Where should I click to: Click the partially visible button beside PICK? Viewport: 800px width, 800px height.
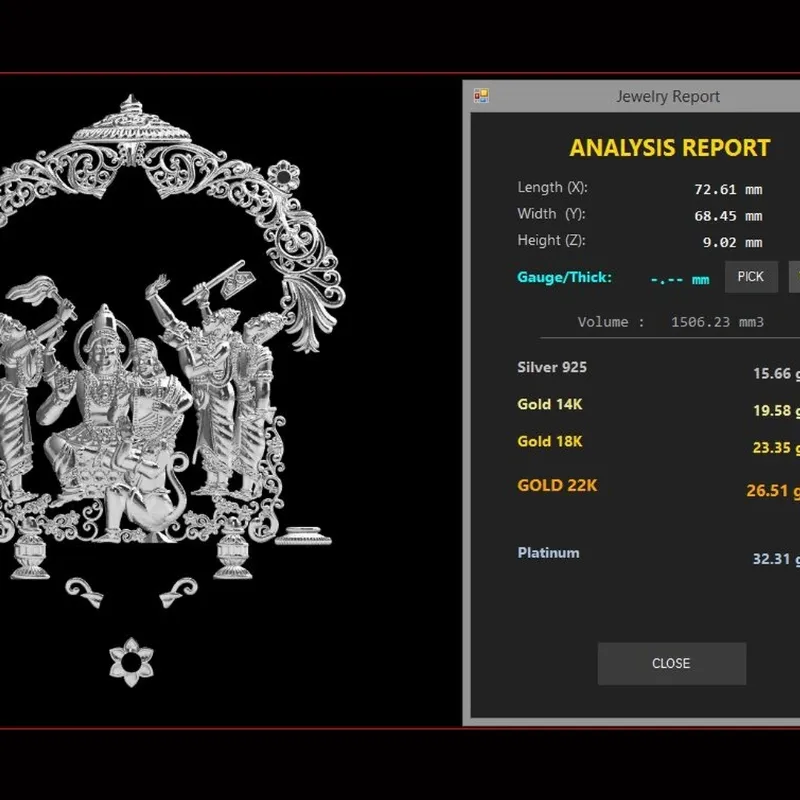click(x=794, y=277)
